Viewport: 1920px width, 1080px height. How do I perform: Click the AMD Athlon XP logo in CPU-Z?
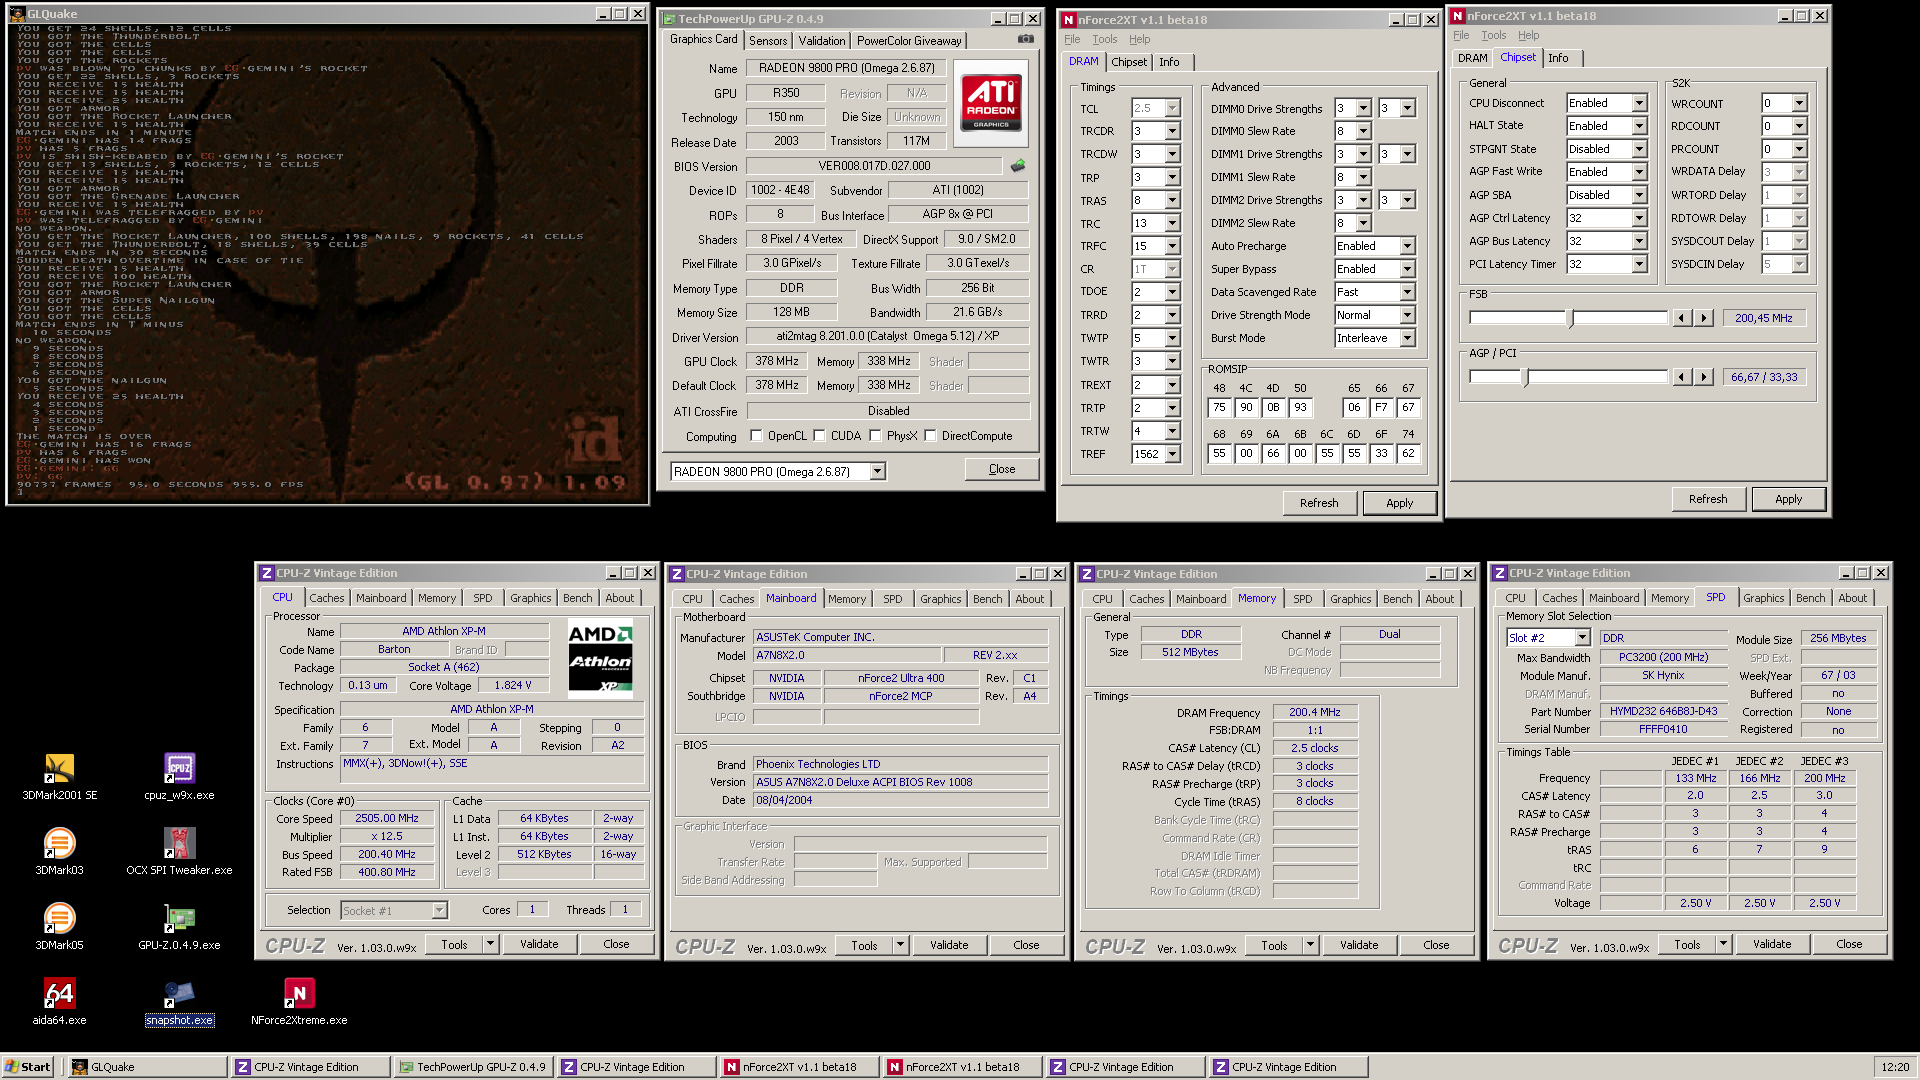(x=600, y=658)
